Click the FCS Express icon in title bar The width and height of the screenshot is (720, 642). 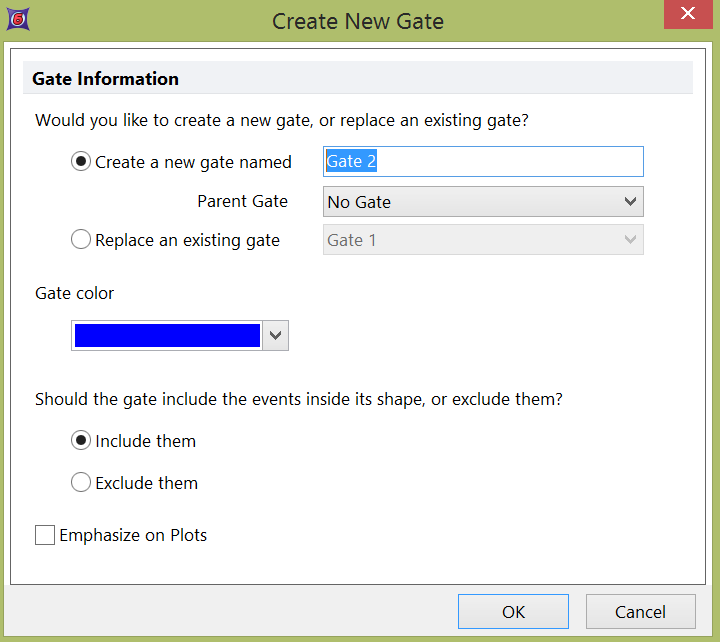tap(18, 18)
